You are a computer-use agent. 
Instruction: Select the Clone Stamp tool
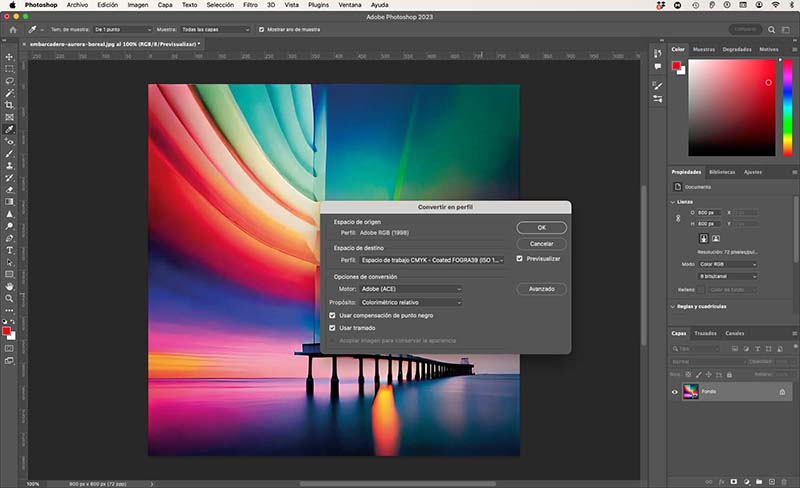9,166
